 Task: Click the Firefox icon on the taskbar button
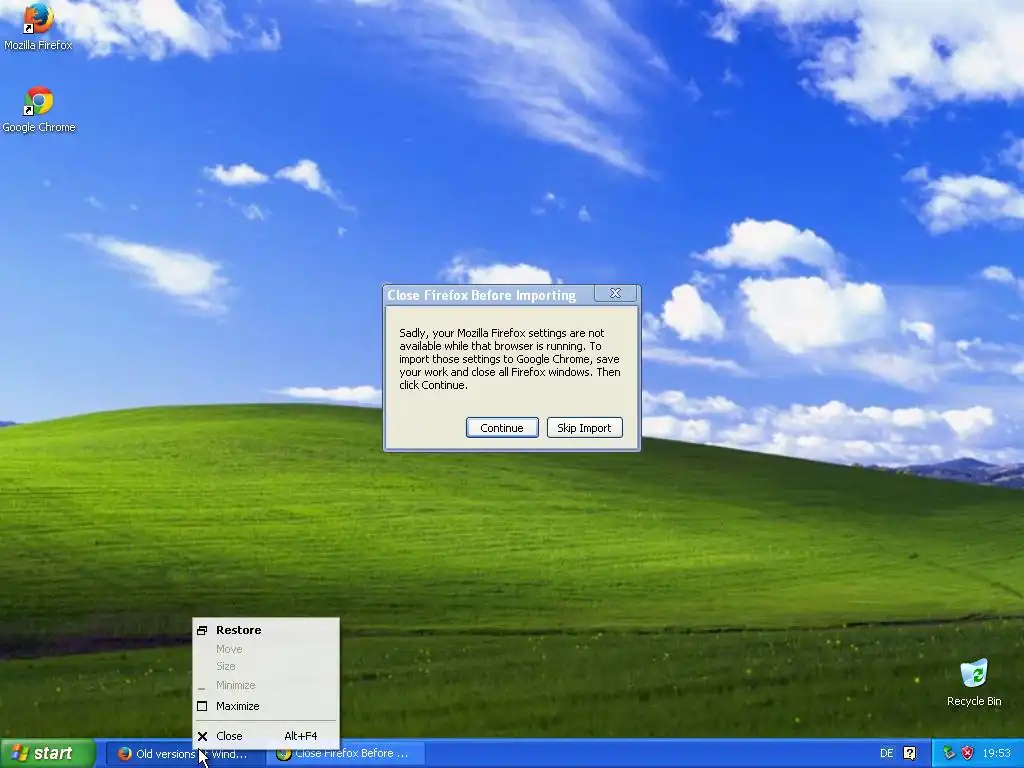(124, 754)
